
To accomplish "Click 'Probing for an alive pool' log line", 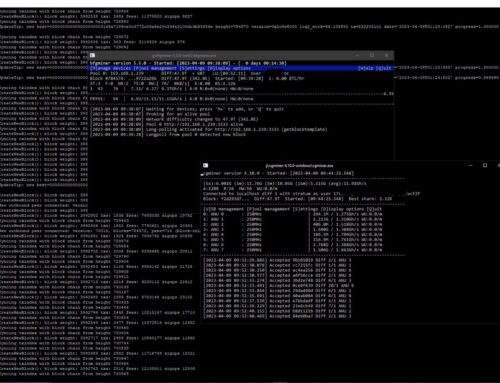I will 149,114.
